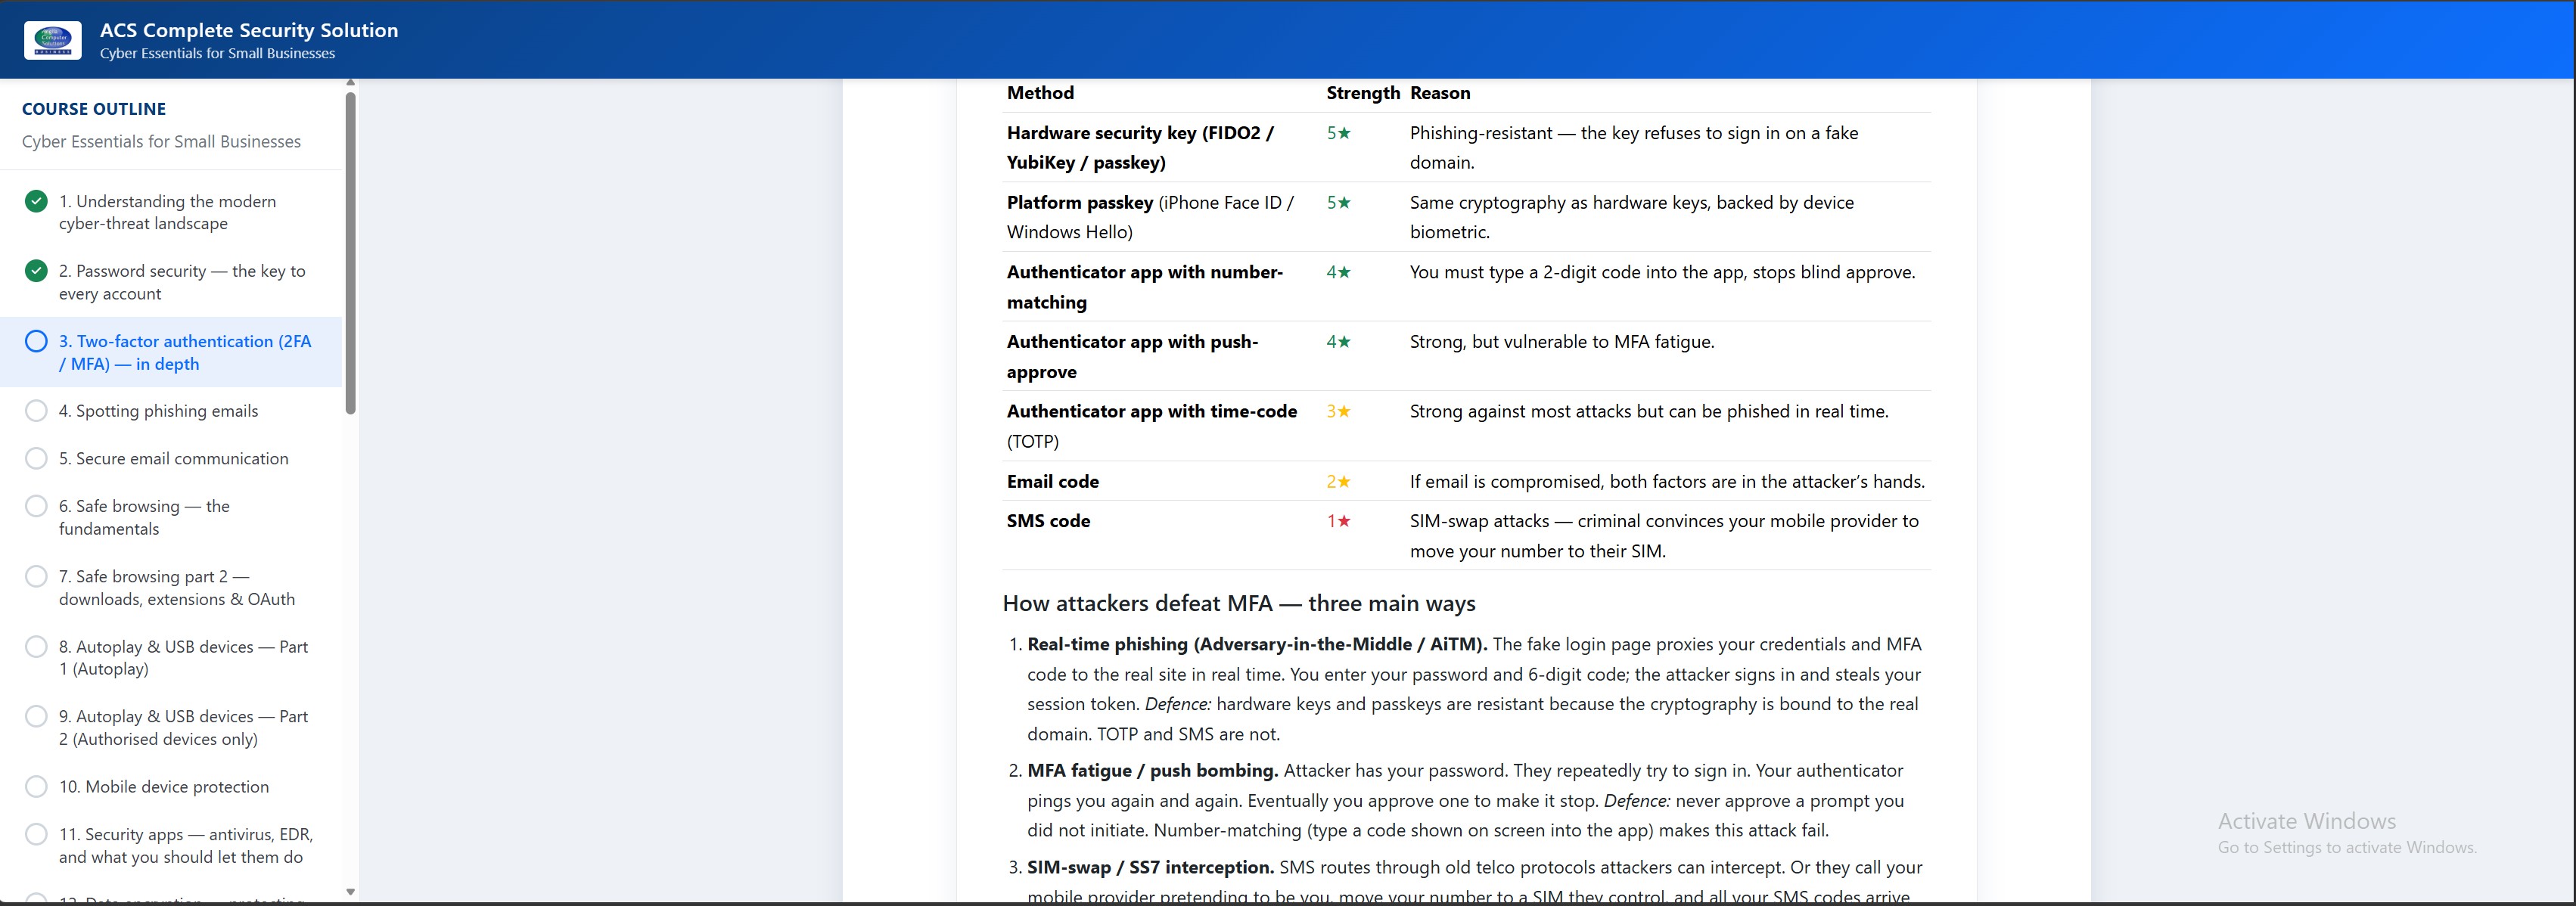
Task: Click the ACS Complete Security logo icon
Action: pyautogui.click(x=52, y=40)
